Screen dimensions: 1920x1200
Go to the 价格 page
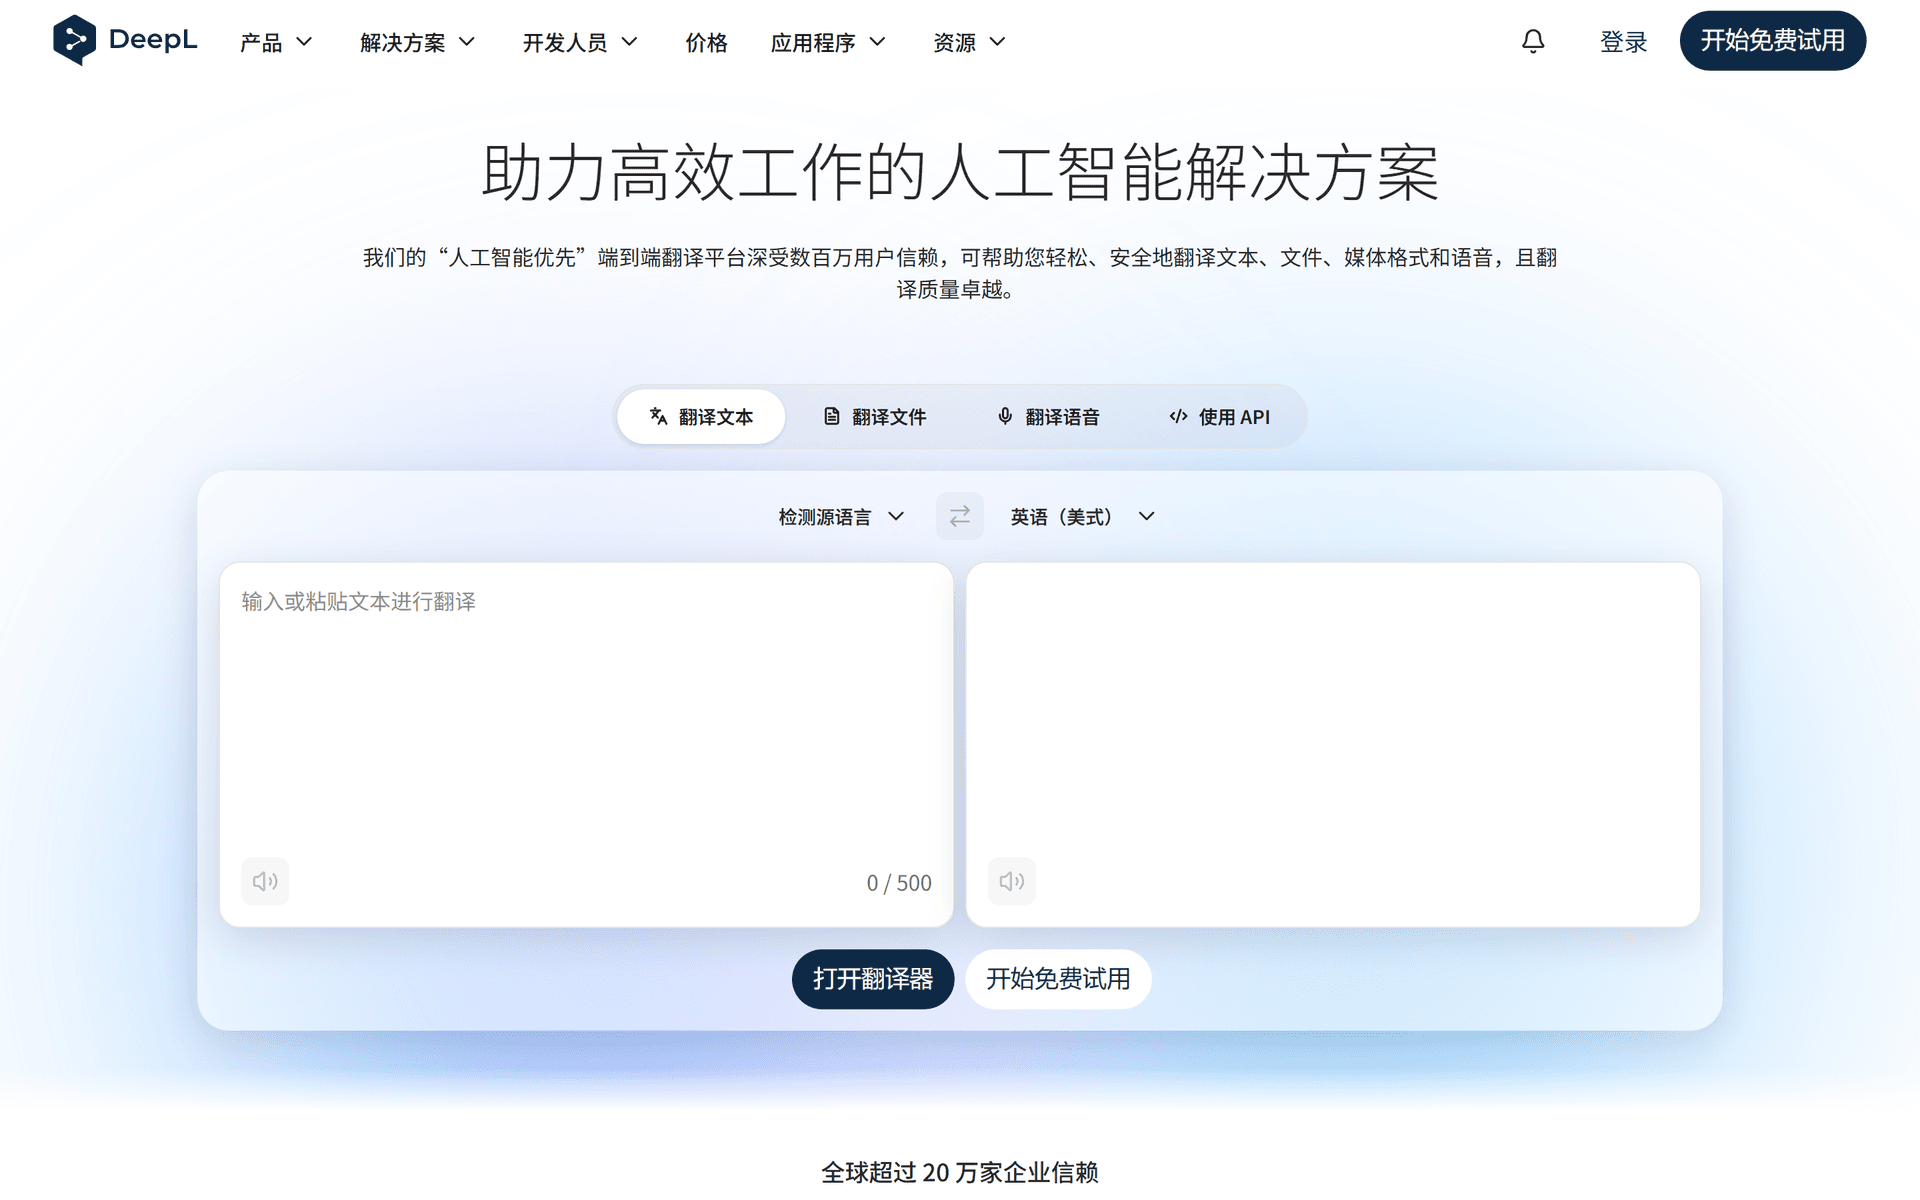[706, 42]
